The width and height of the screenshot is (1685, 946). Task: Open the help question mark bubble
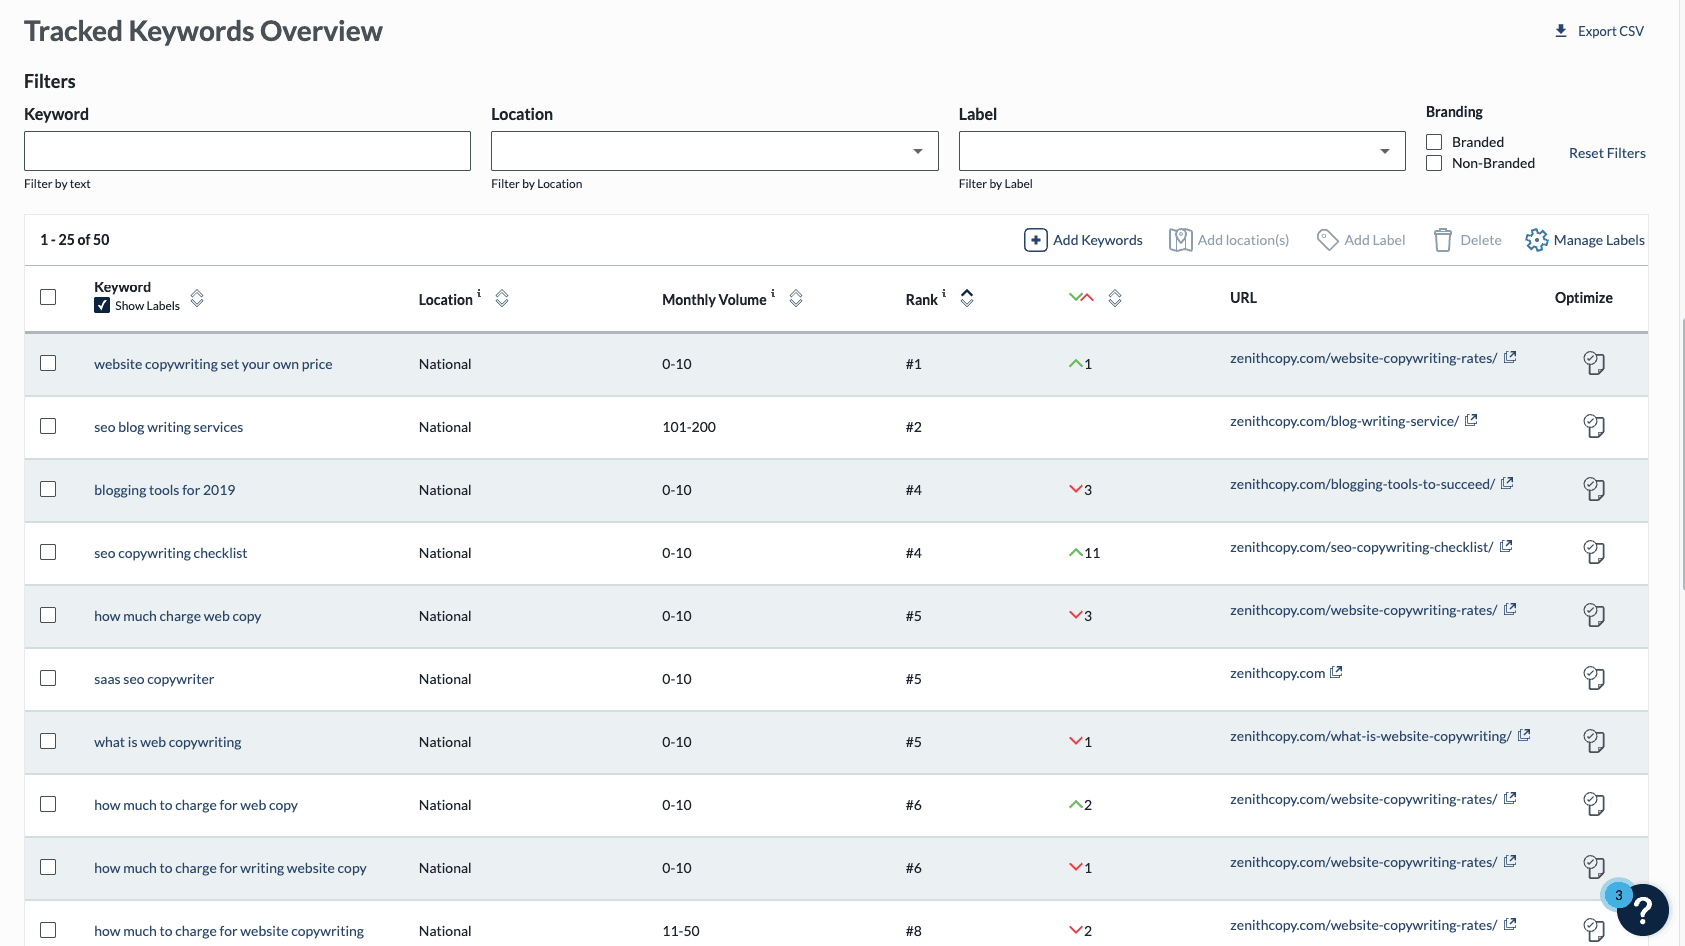click(1642, 909)
